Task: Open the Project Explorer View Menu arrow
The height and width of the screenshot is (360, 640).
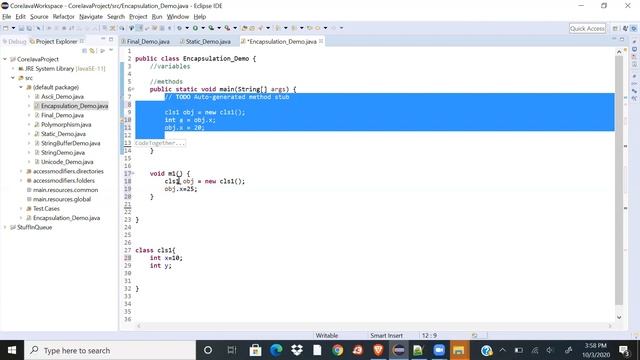Action: pos(111,51)
